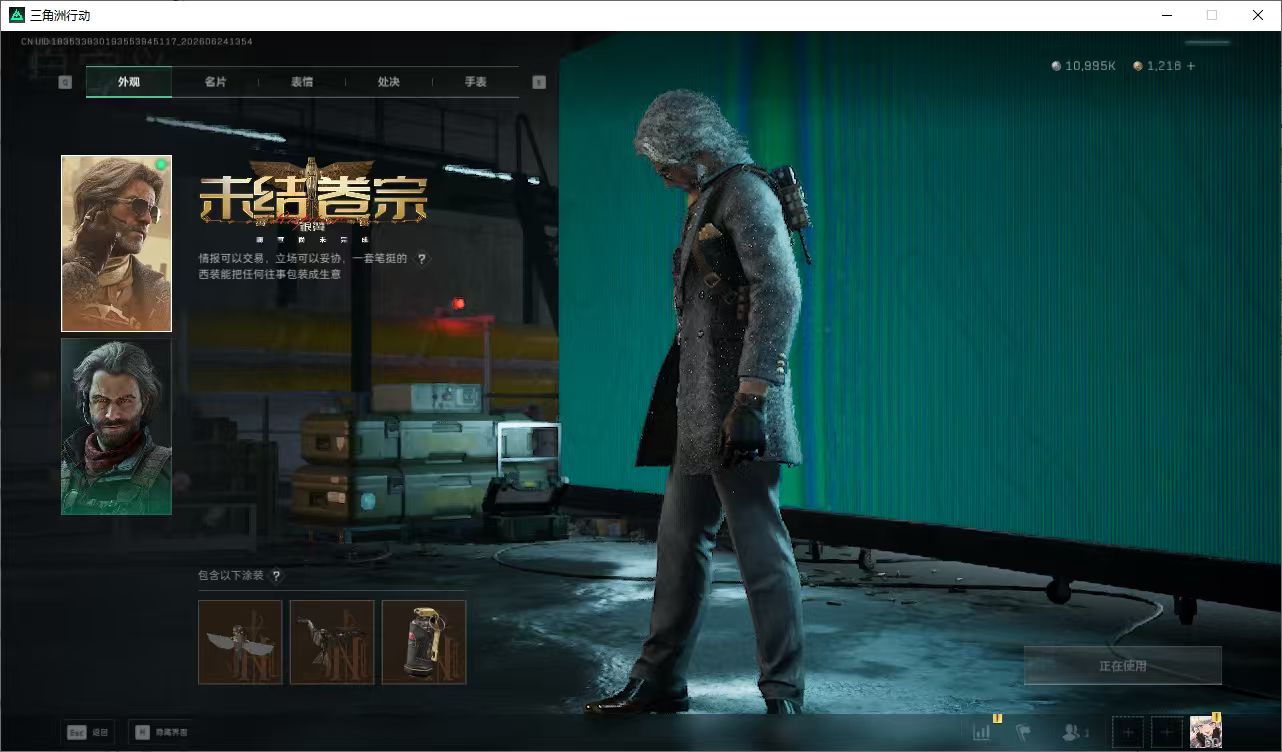Open the 名片 tab
1282x752 pixels.
[215, 82]
